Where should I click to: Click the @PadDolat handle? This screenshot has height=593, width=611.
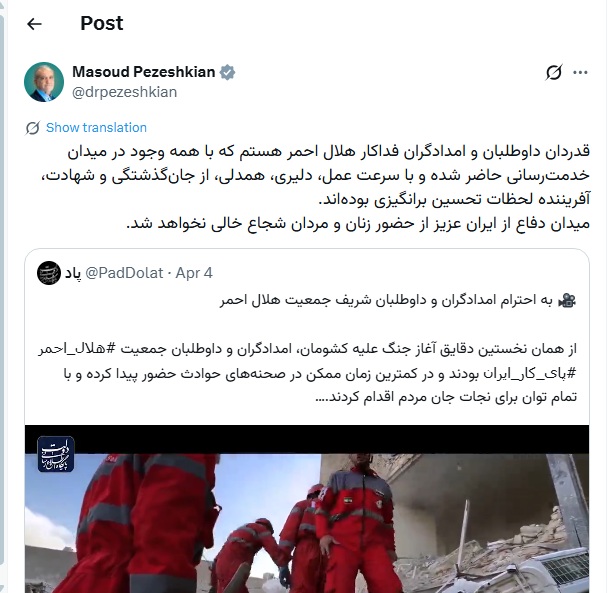pos(124,273)
